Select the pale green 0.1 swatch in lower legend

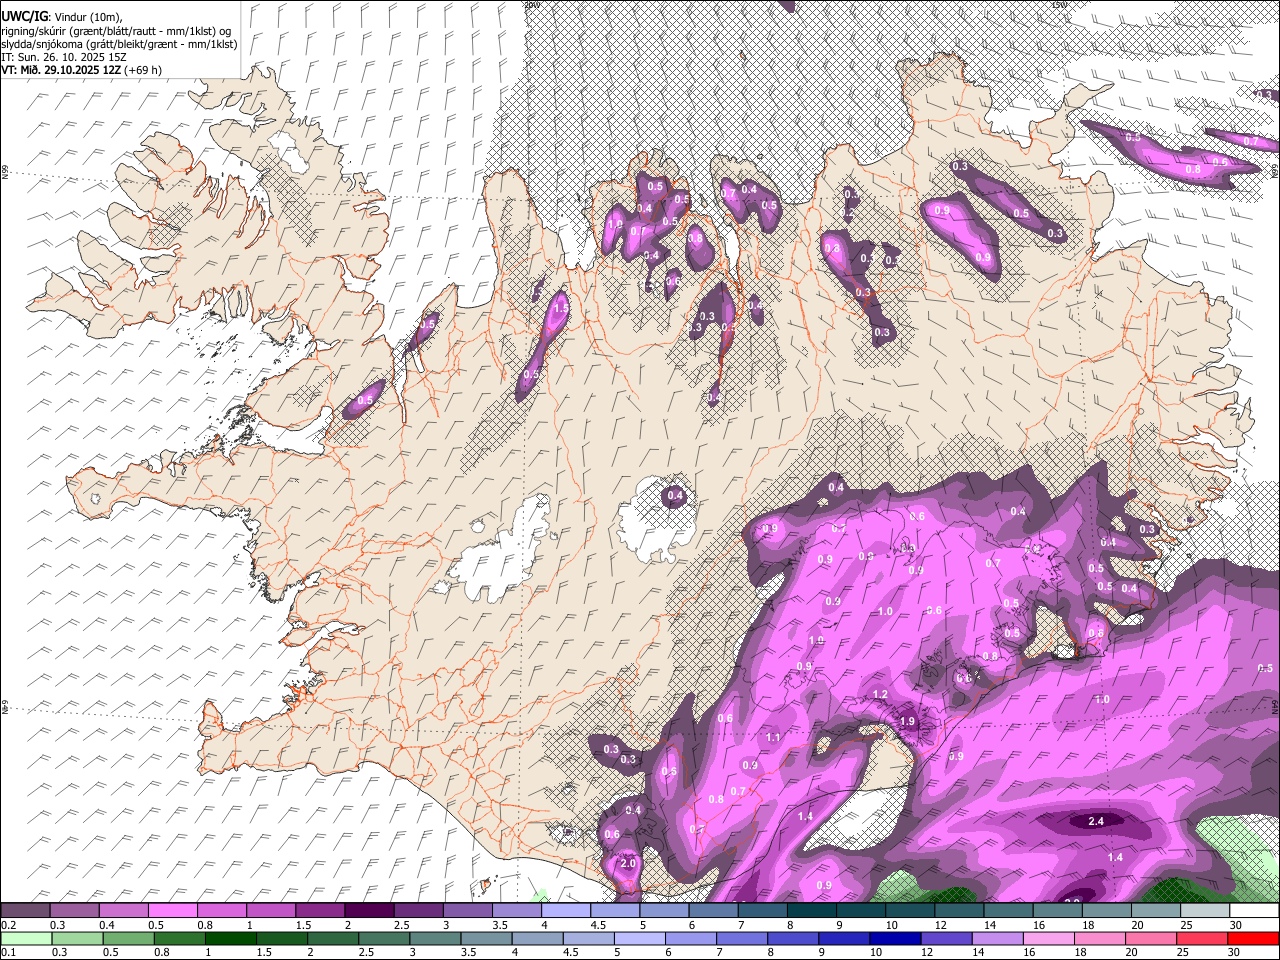26,939
